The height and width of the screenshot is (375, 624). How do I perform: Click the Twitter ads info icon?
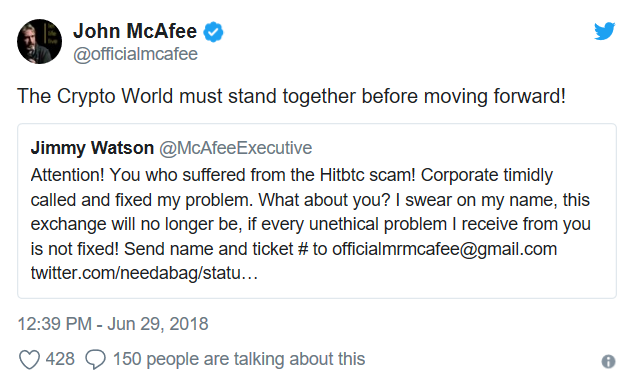click(608, 361)
